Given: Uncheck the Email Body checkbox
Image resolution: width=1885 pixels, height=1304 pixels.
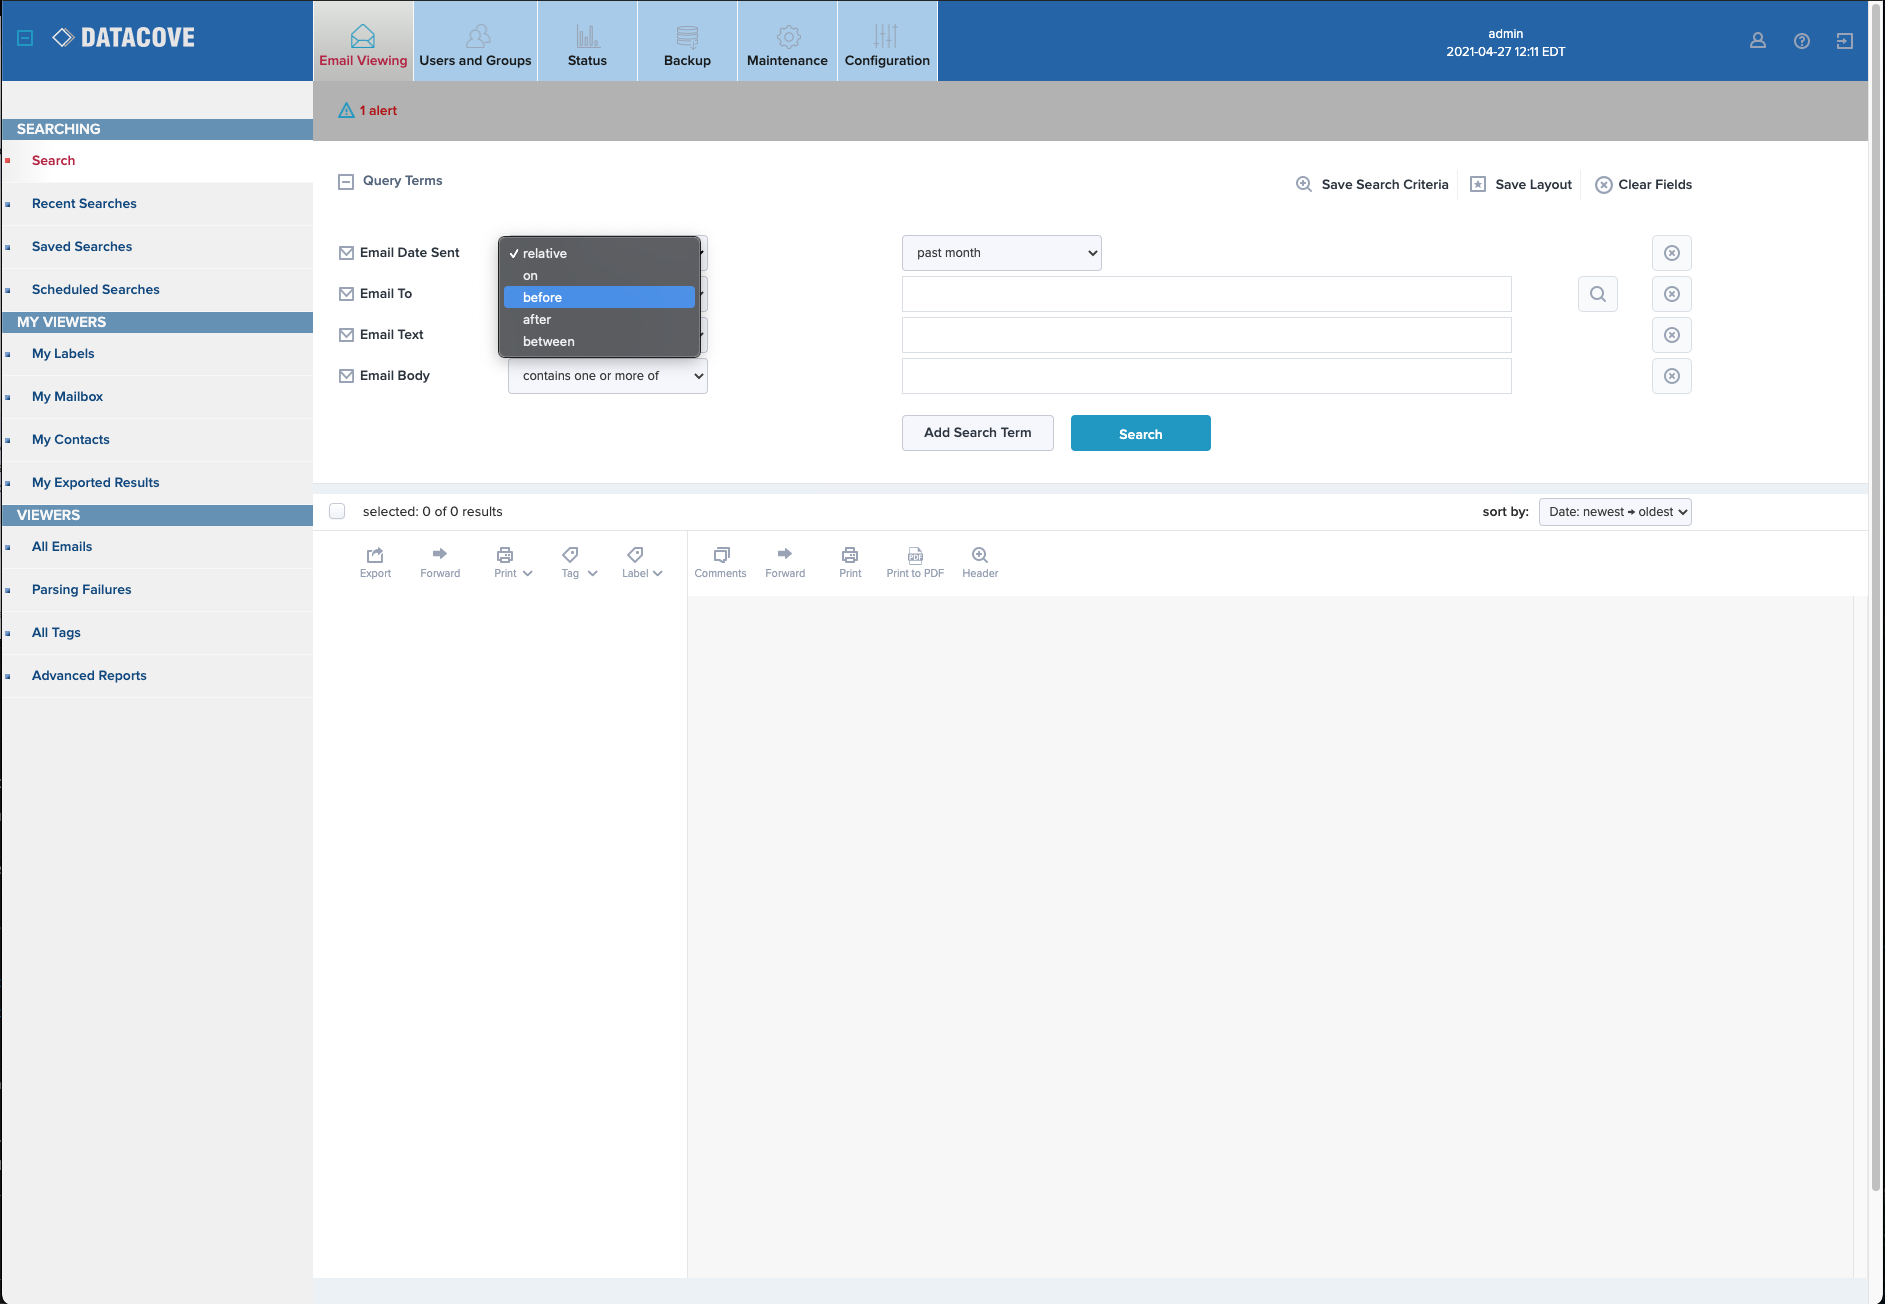Looking at the screenshot, I should (x=347, y=376).
